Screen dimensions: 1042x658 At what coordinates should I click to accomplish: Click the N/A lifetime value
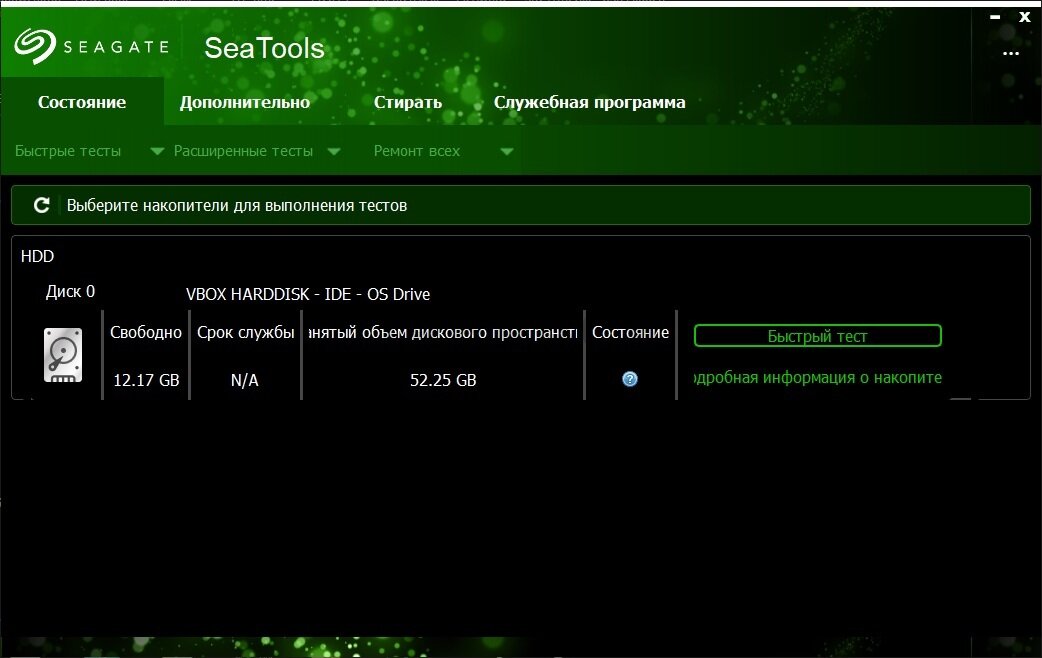click(245, 380)
